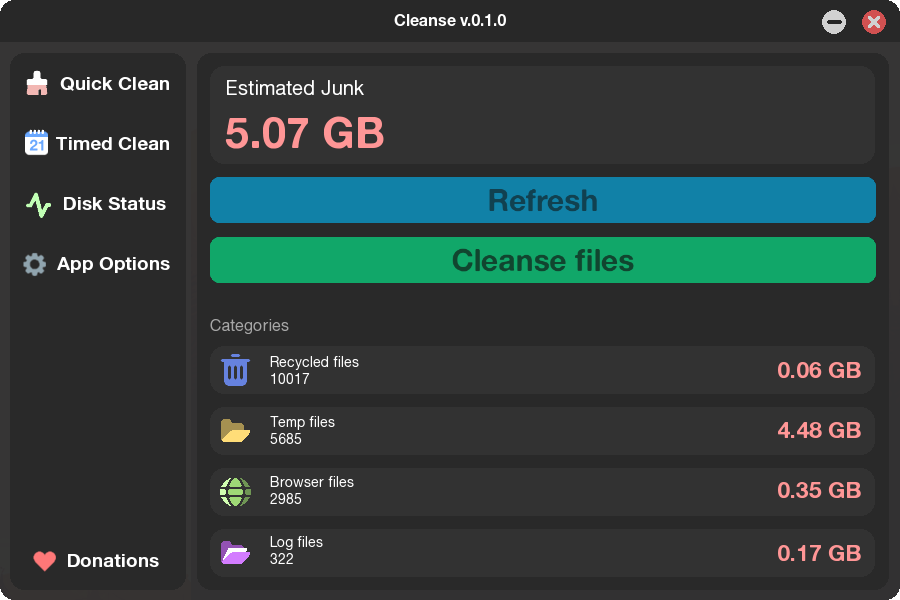This screenshot has height=600, width=900.
Task: Start cleaning with the Cleanse files button
Action: [542, 260]
